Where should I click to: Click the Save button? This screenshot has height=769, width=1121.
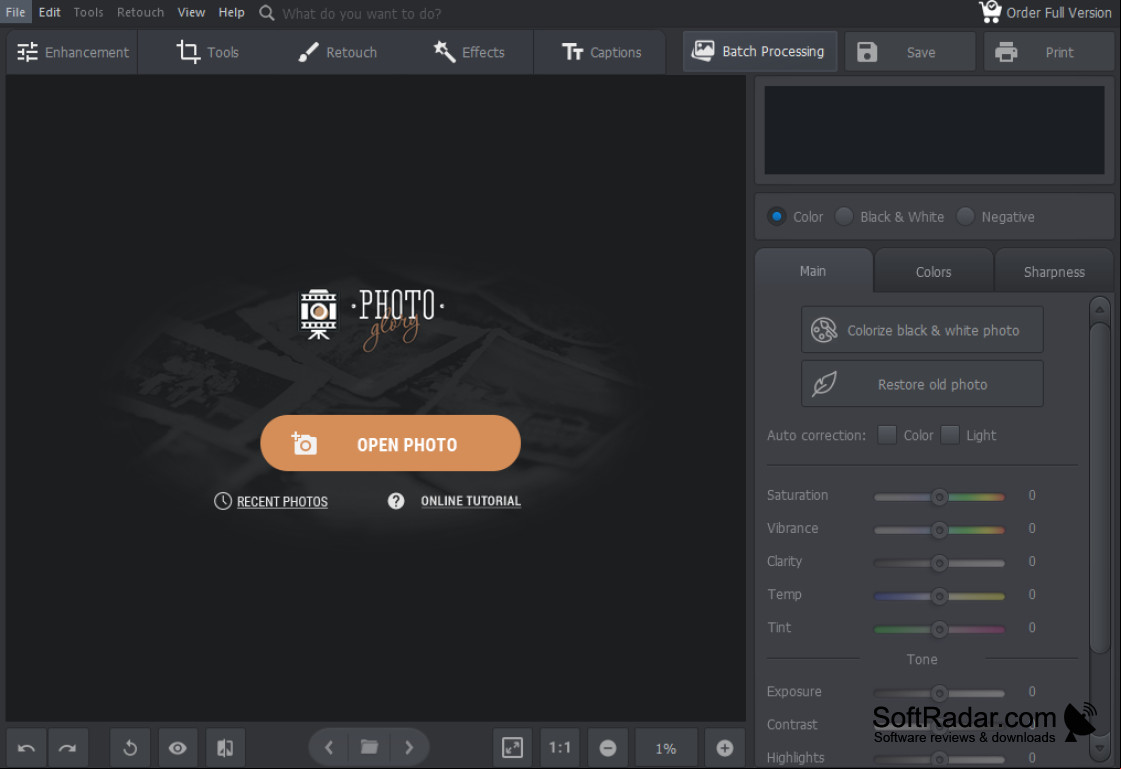pos(909,52)
